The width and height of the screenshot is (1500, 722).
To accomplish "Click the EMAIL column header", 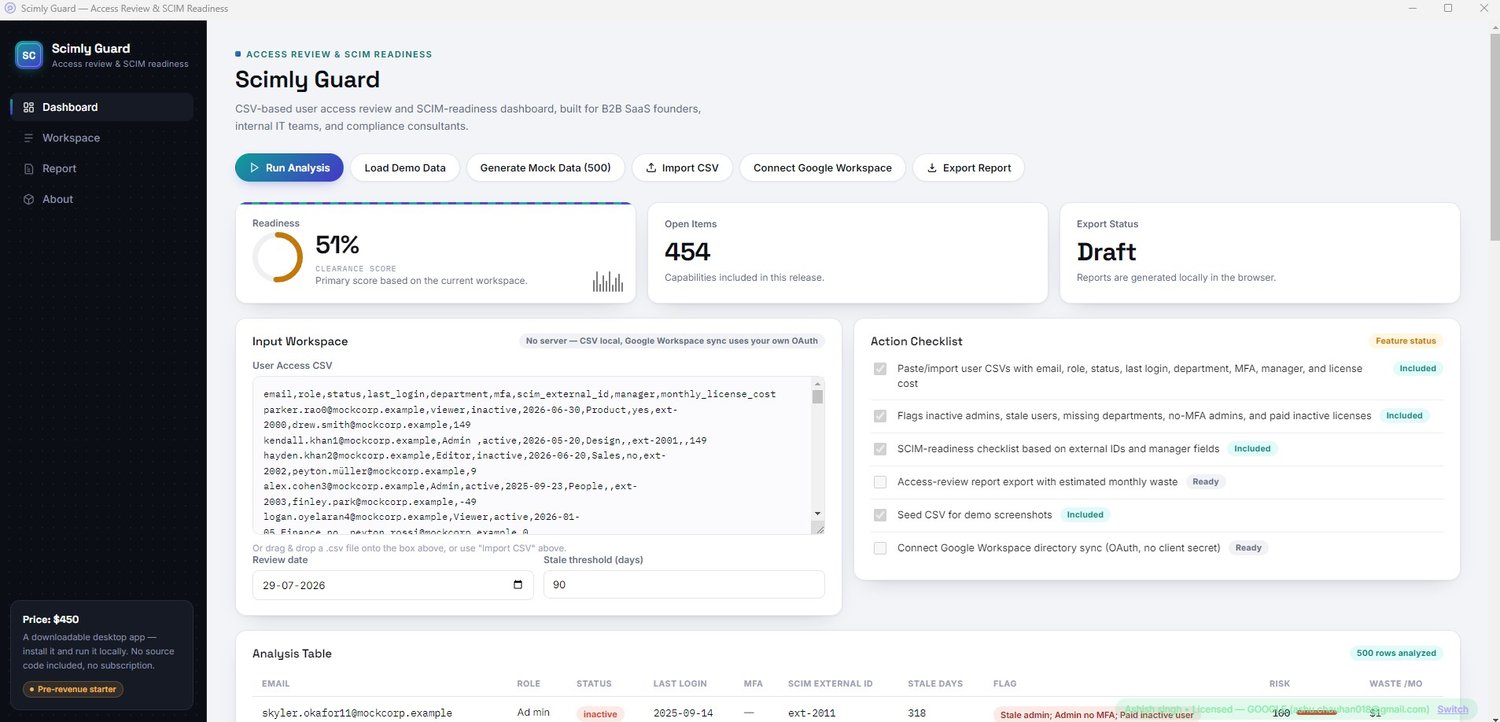I will (276, 684).
